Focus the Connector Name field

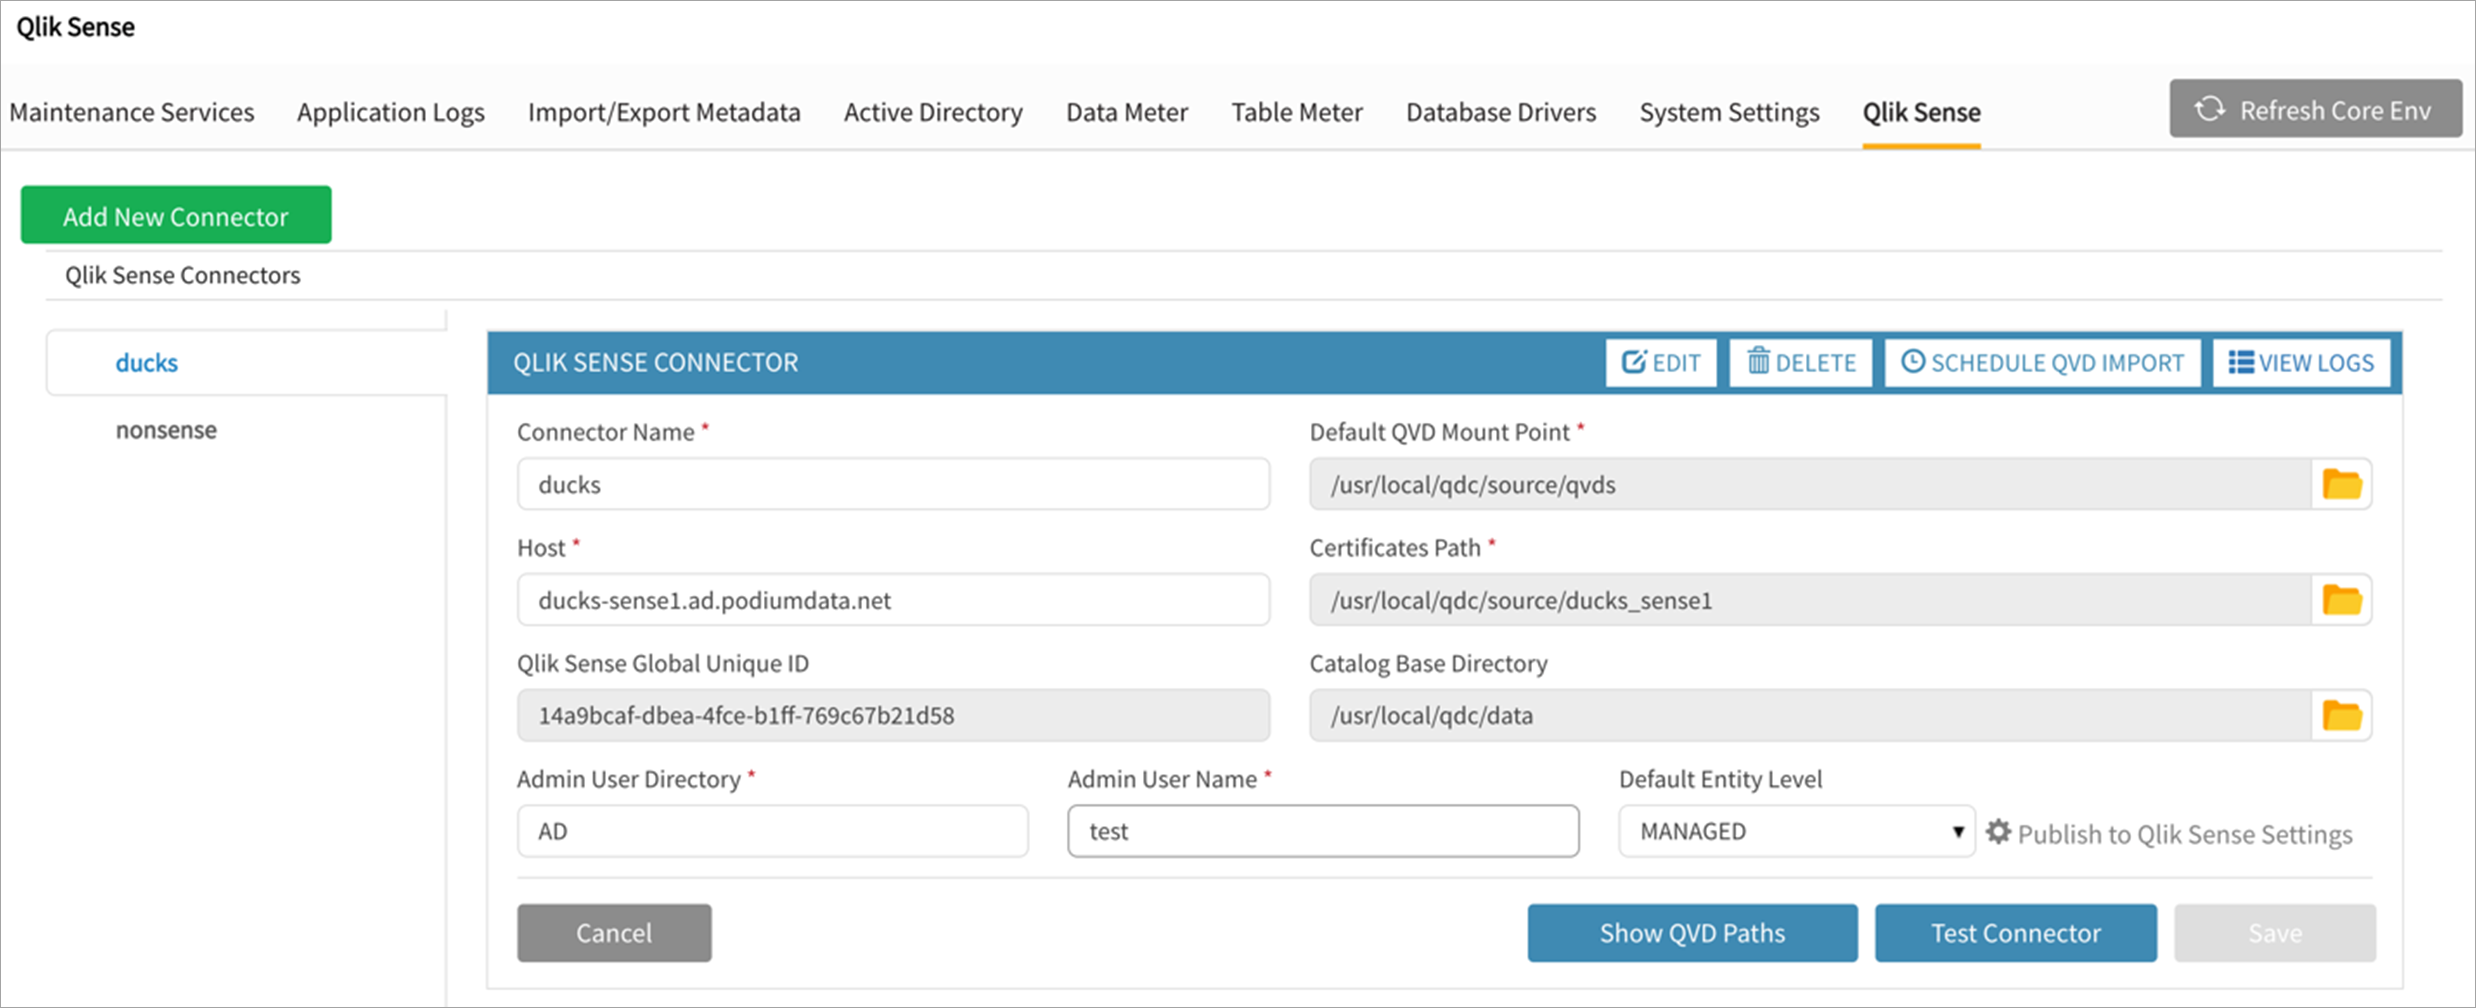tap(893, 485)
